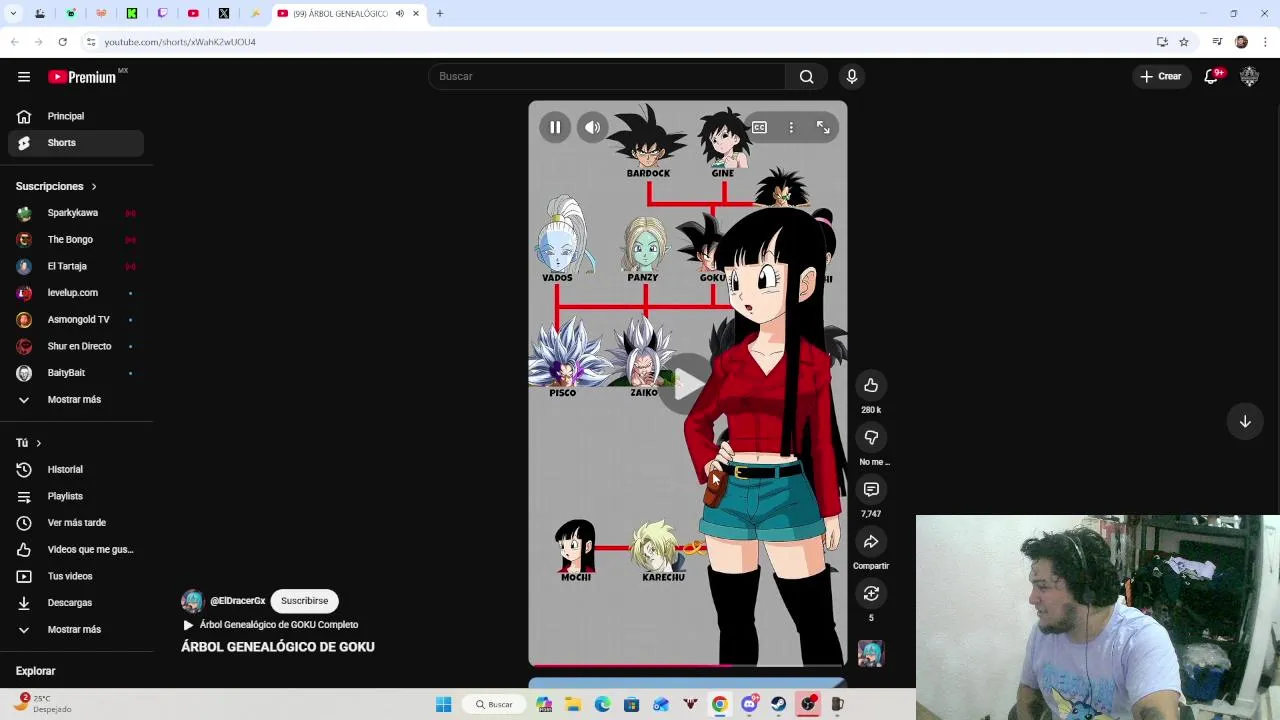Reload the page
1280x720 pixels.
[62, 42]
